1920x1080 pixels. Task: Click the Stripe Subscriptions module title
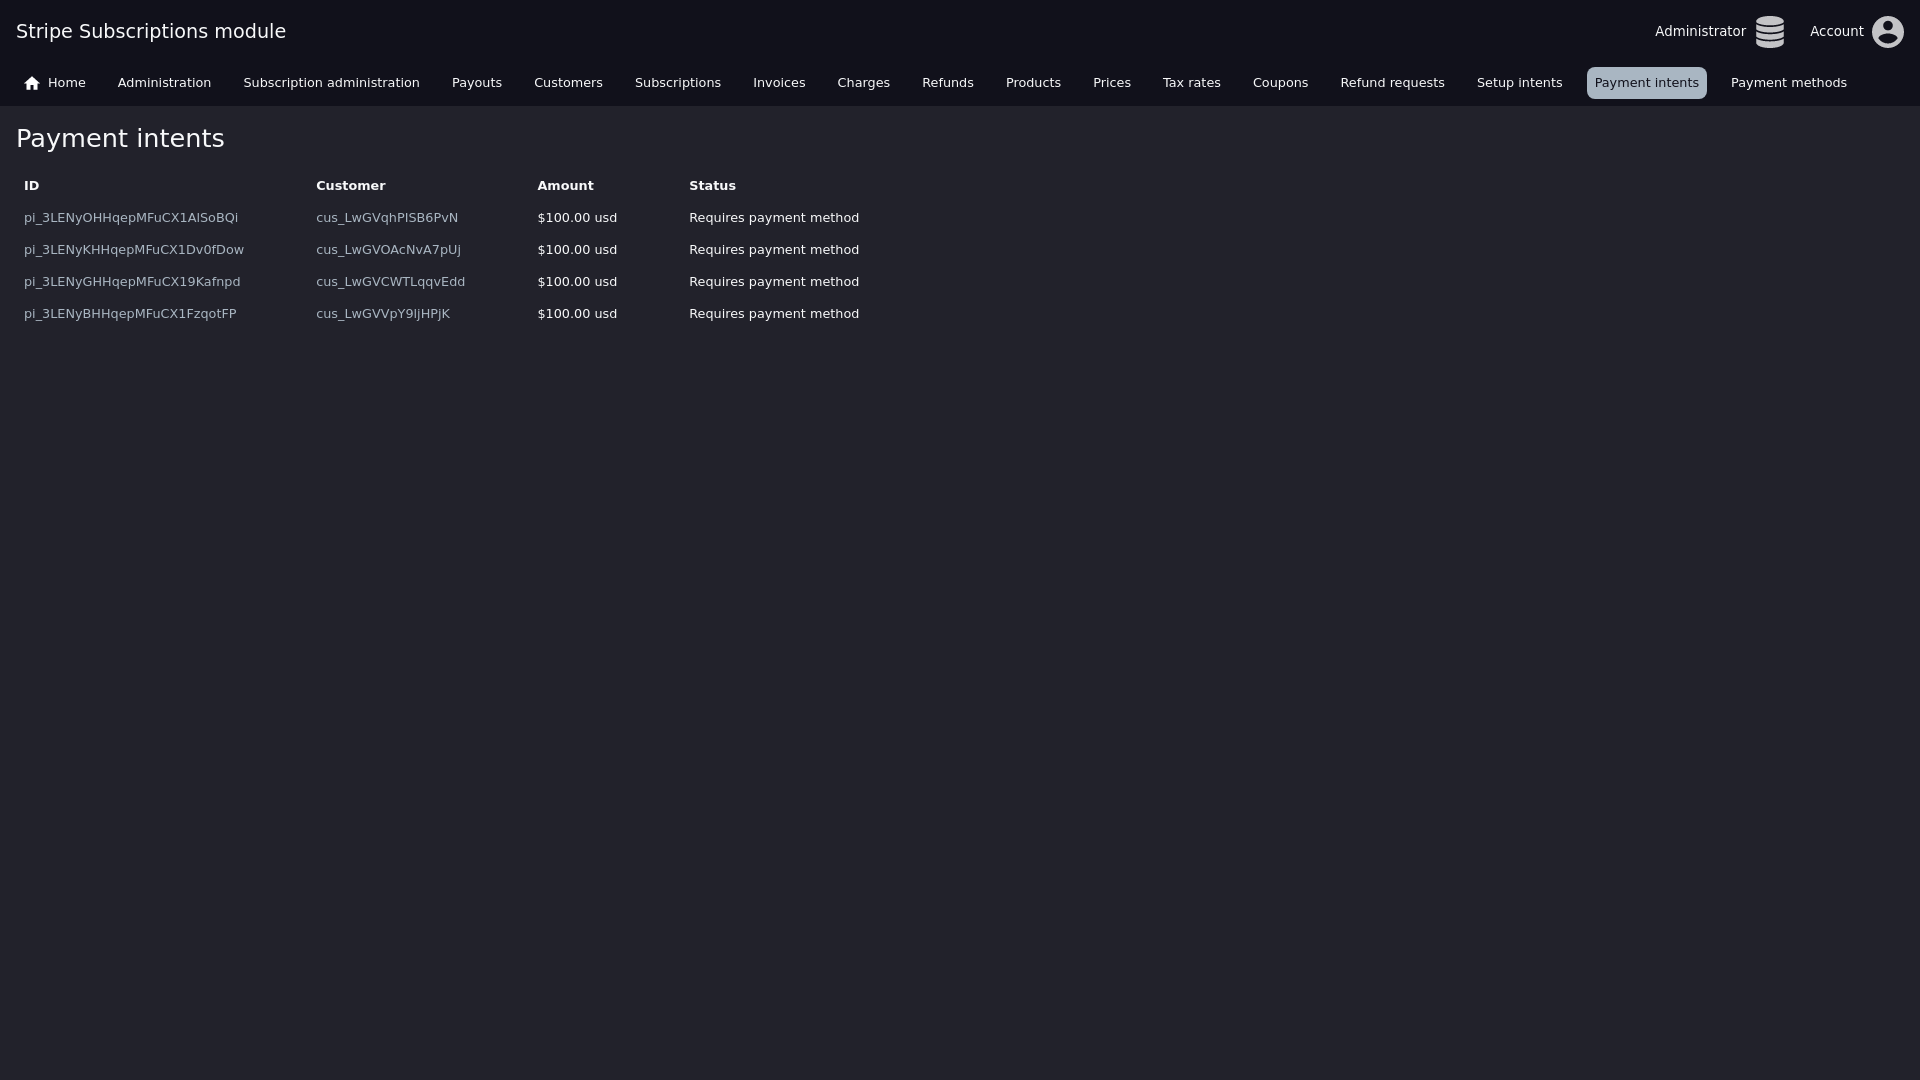click(151, 31)
